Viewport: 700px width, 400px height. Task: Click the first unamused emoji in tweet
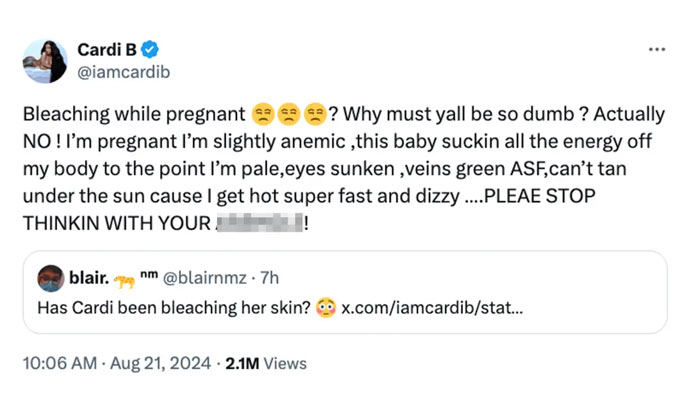pyautogui.click(x=263, y=115)
